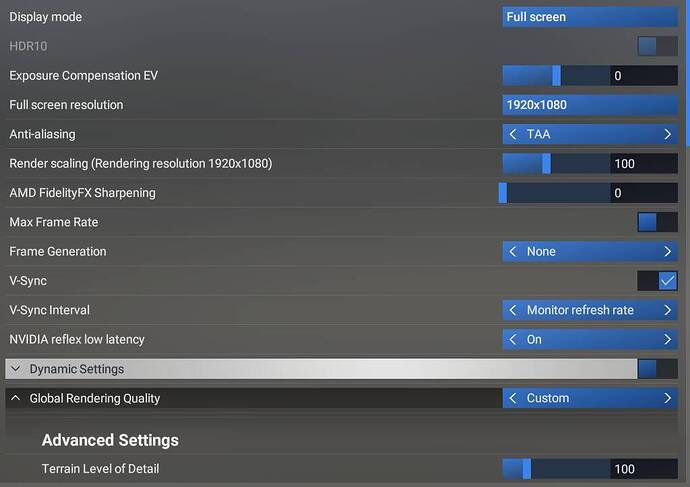Open the Display mode Full screen dropdown
Image resolution: width=690 pixels, height=487 pixels.
[589, 17]
